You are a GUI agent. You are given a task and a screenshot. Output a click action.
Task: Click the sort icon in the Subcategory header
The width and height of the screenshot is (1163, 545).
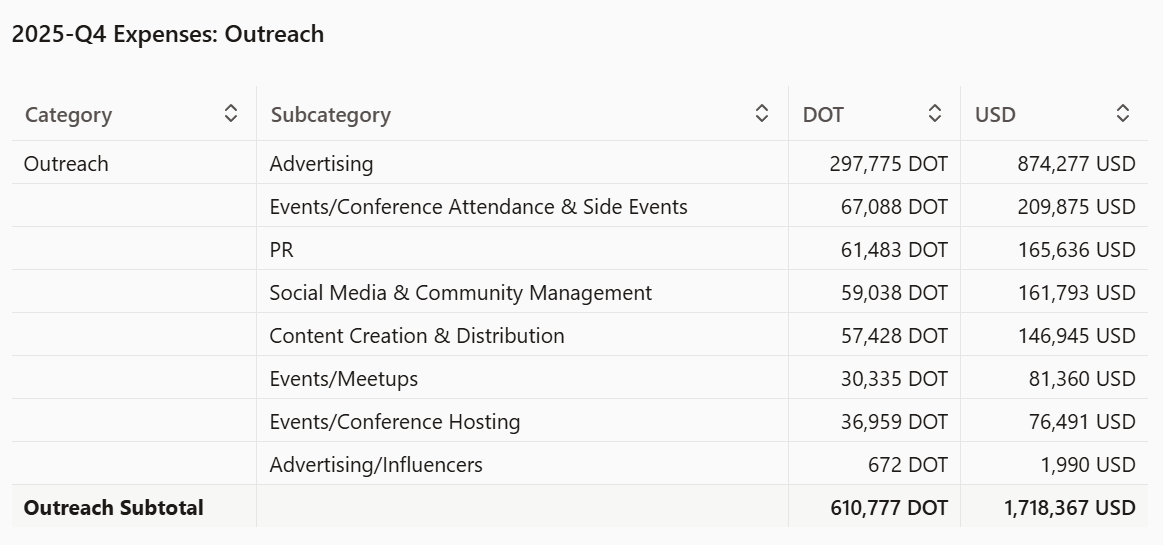point(762,114)
